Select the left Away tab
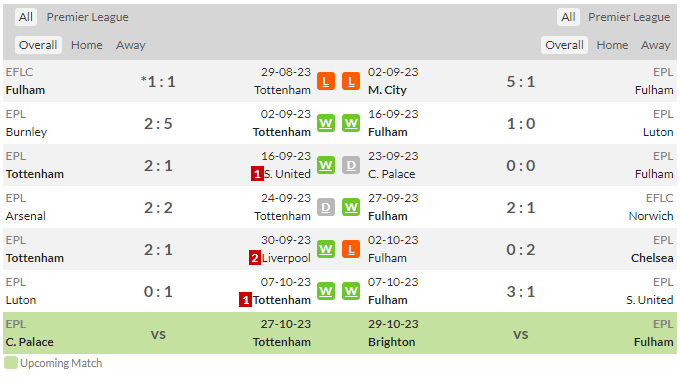 click(131, 45)
